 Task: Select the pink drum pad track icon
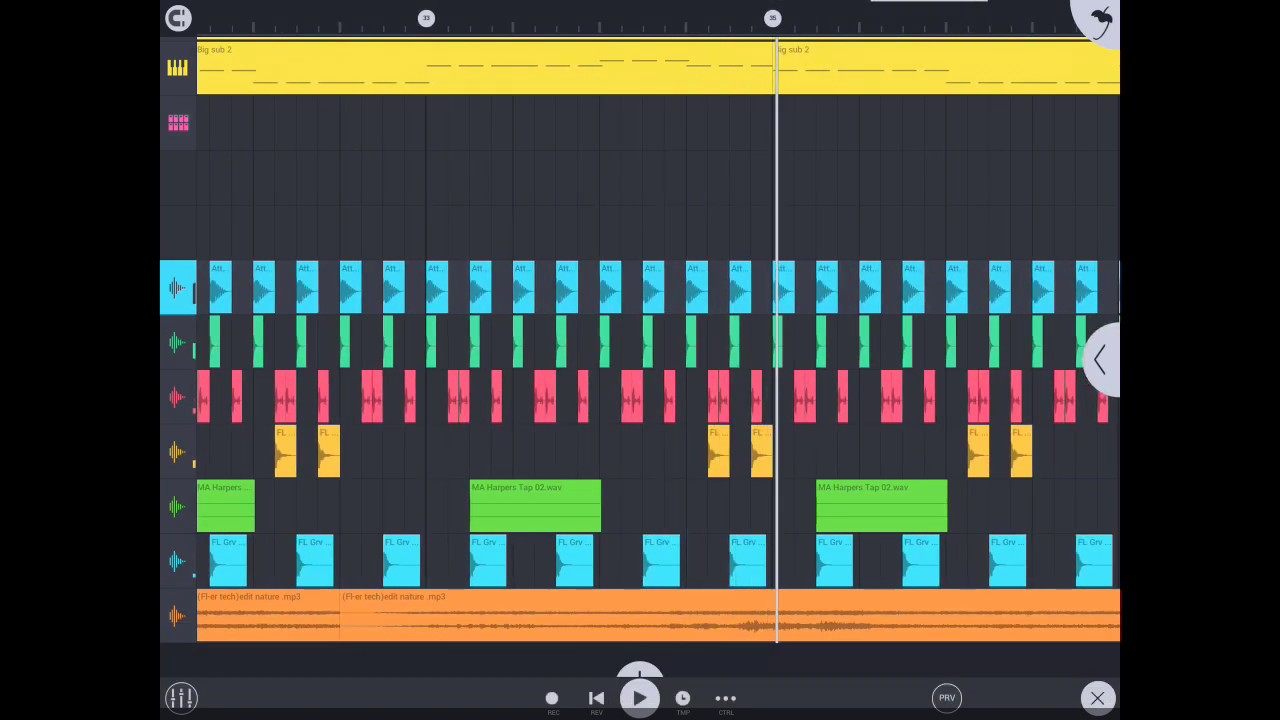coord(178,123)
